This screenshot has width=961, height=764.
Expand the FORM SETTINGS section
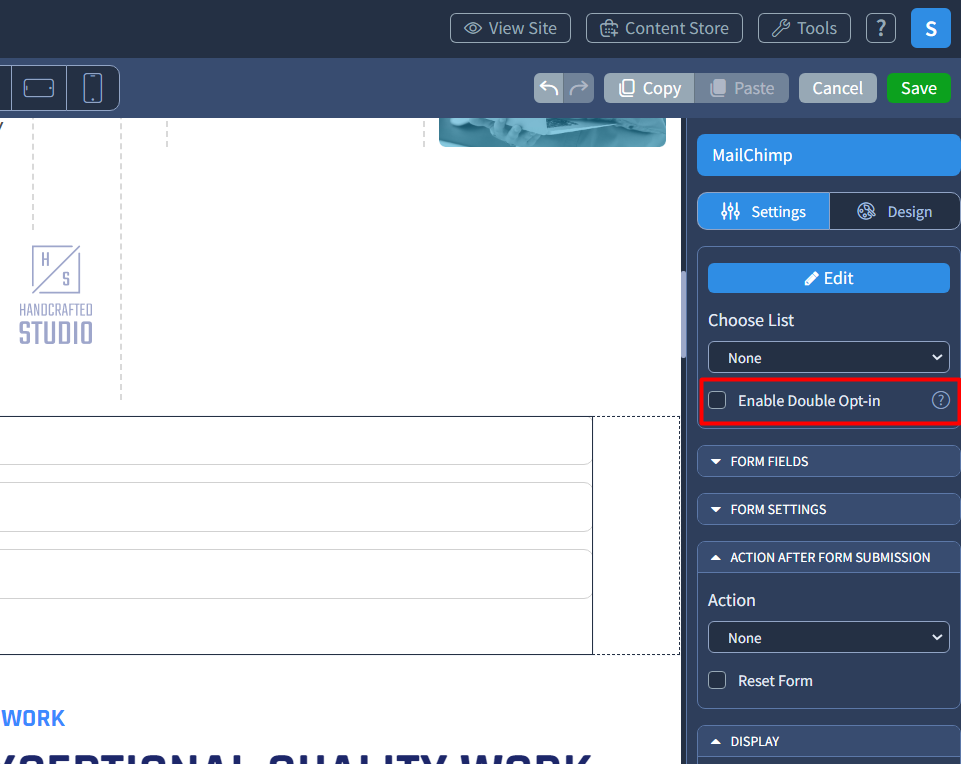829,509
